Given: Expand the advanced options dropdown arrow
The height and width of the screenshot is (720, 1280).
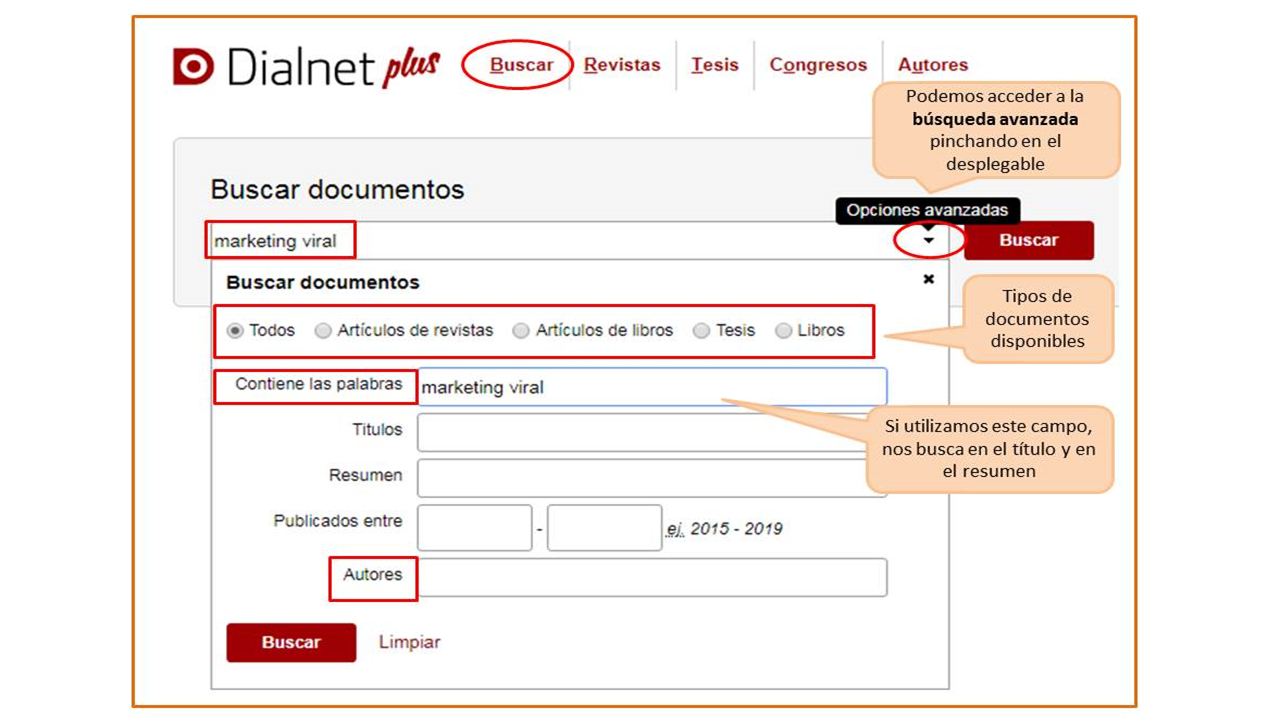Looking at the screenshot, I should click(929, 241).
